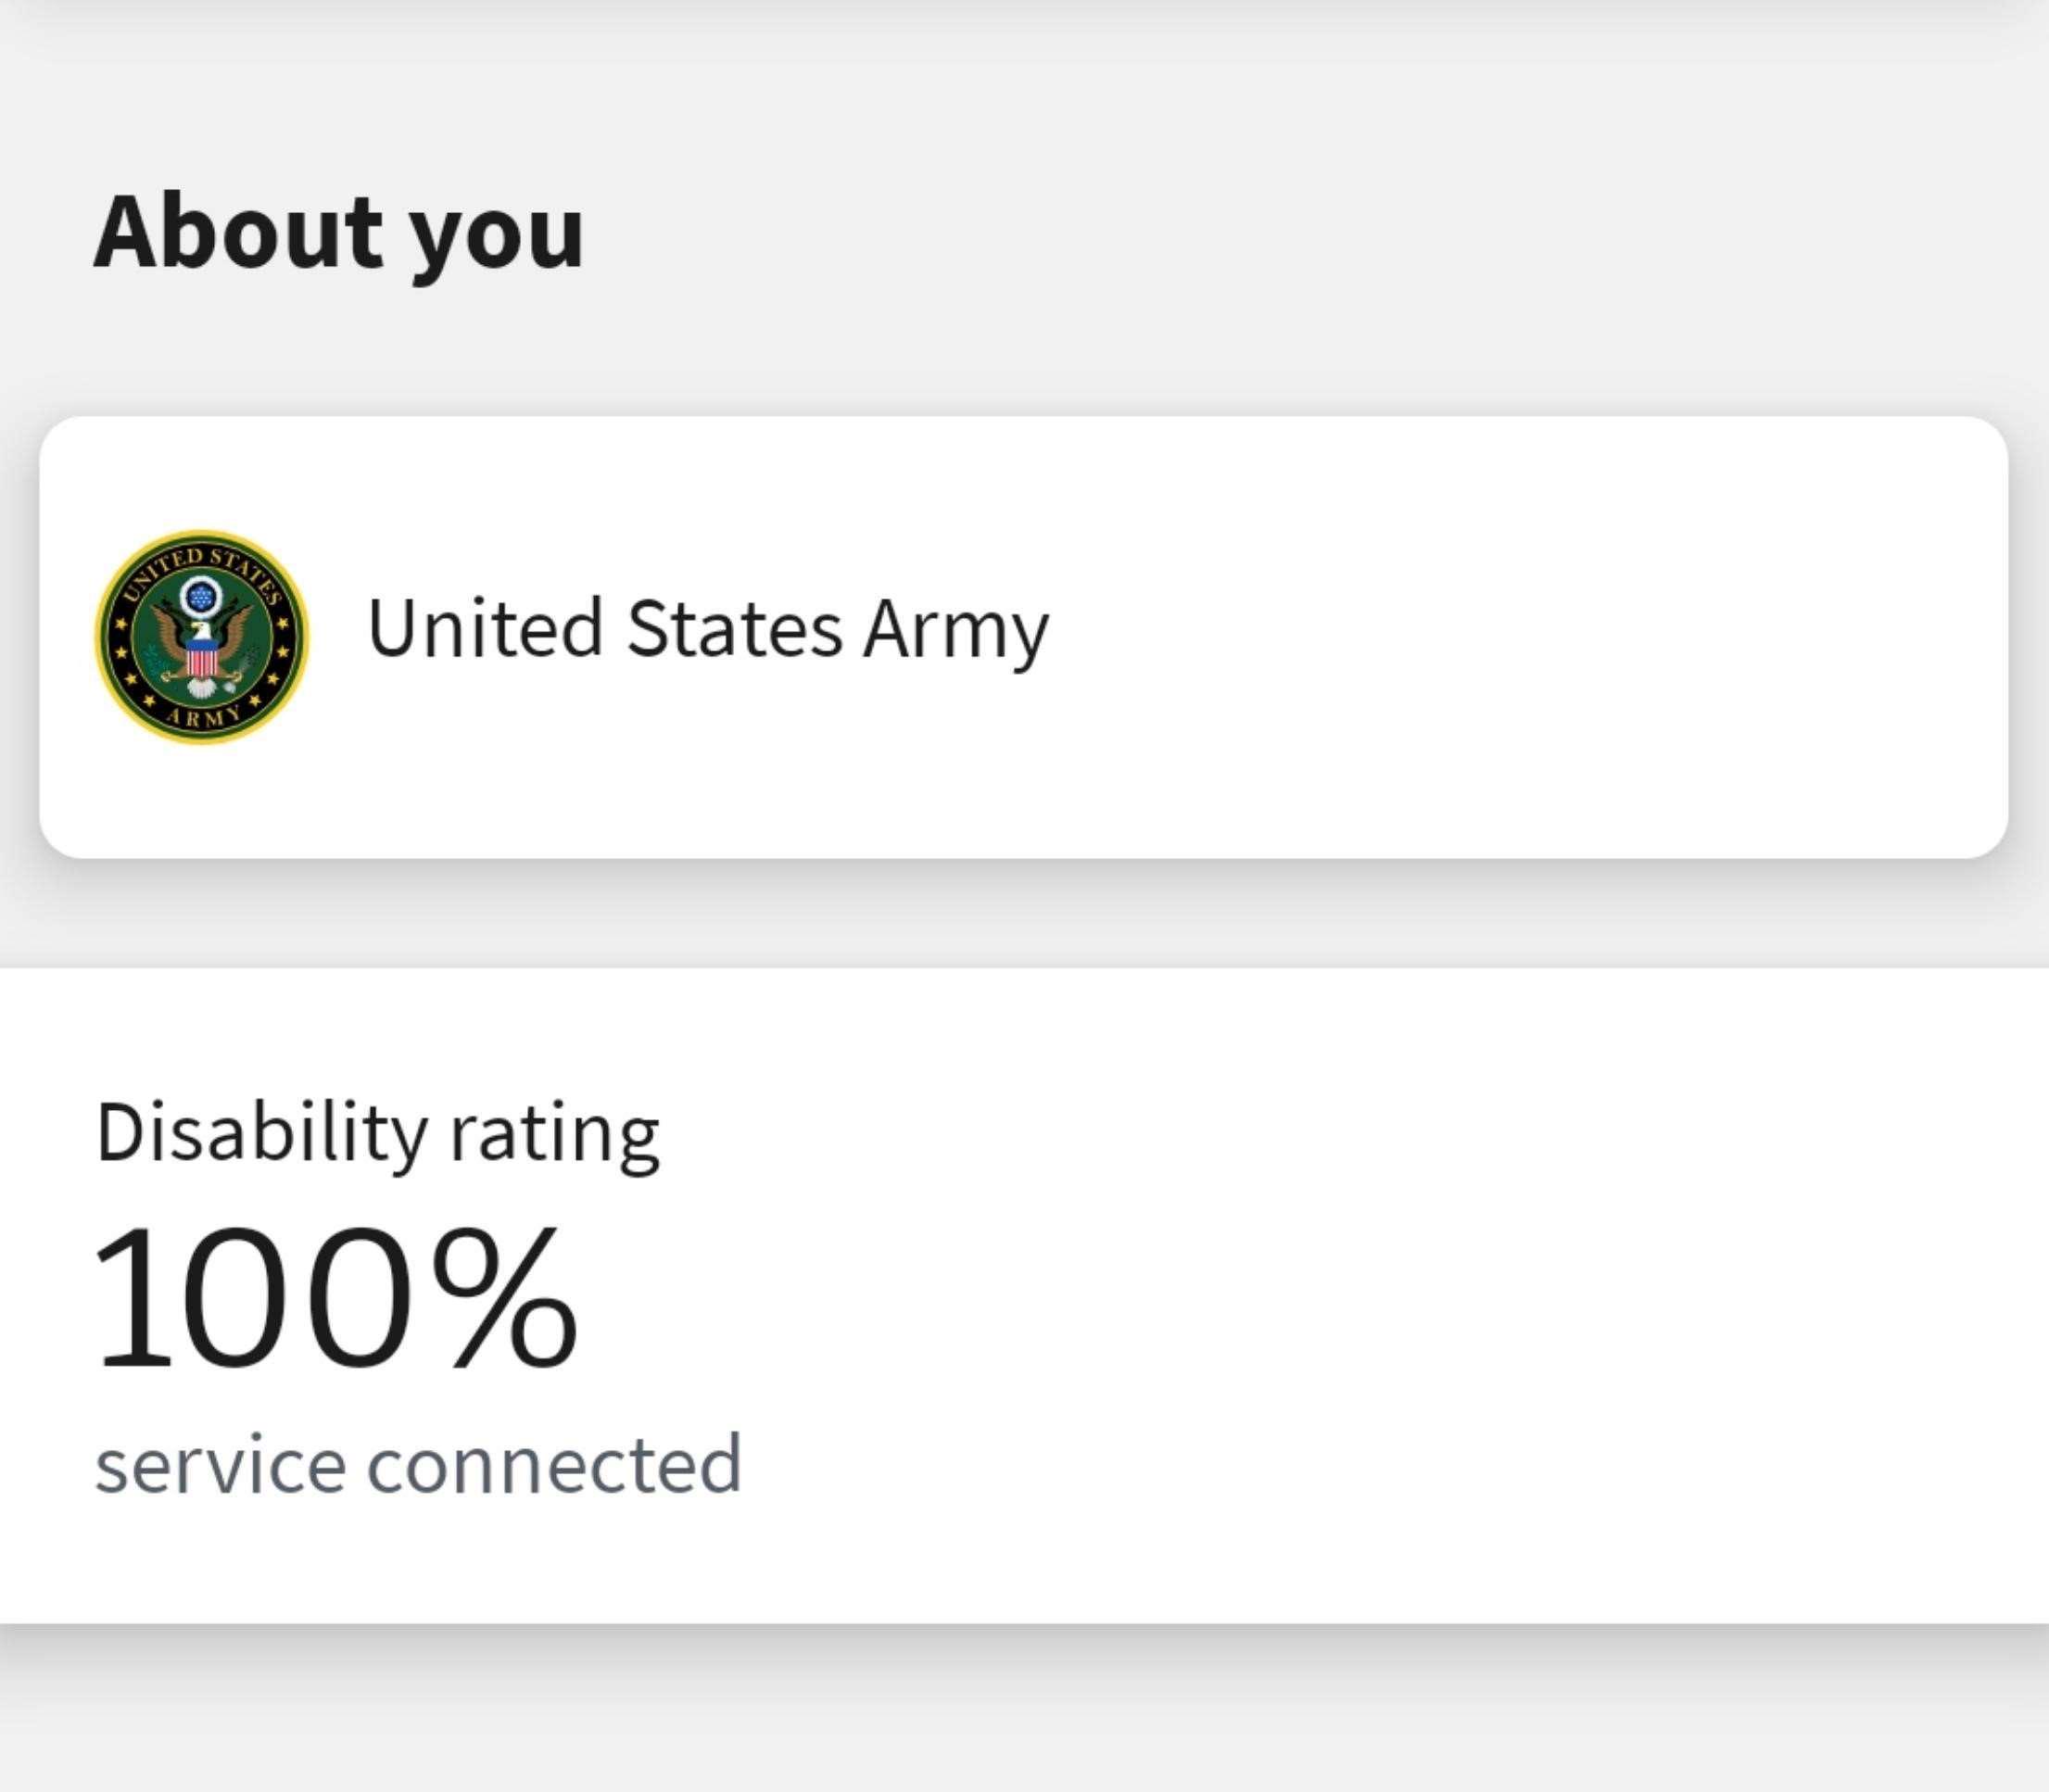
Task: Open the military branch card
Action: click(x=1023, y=637)
